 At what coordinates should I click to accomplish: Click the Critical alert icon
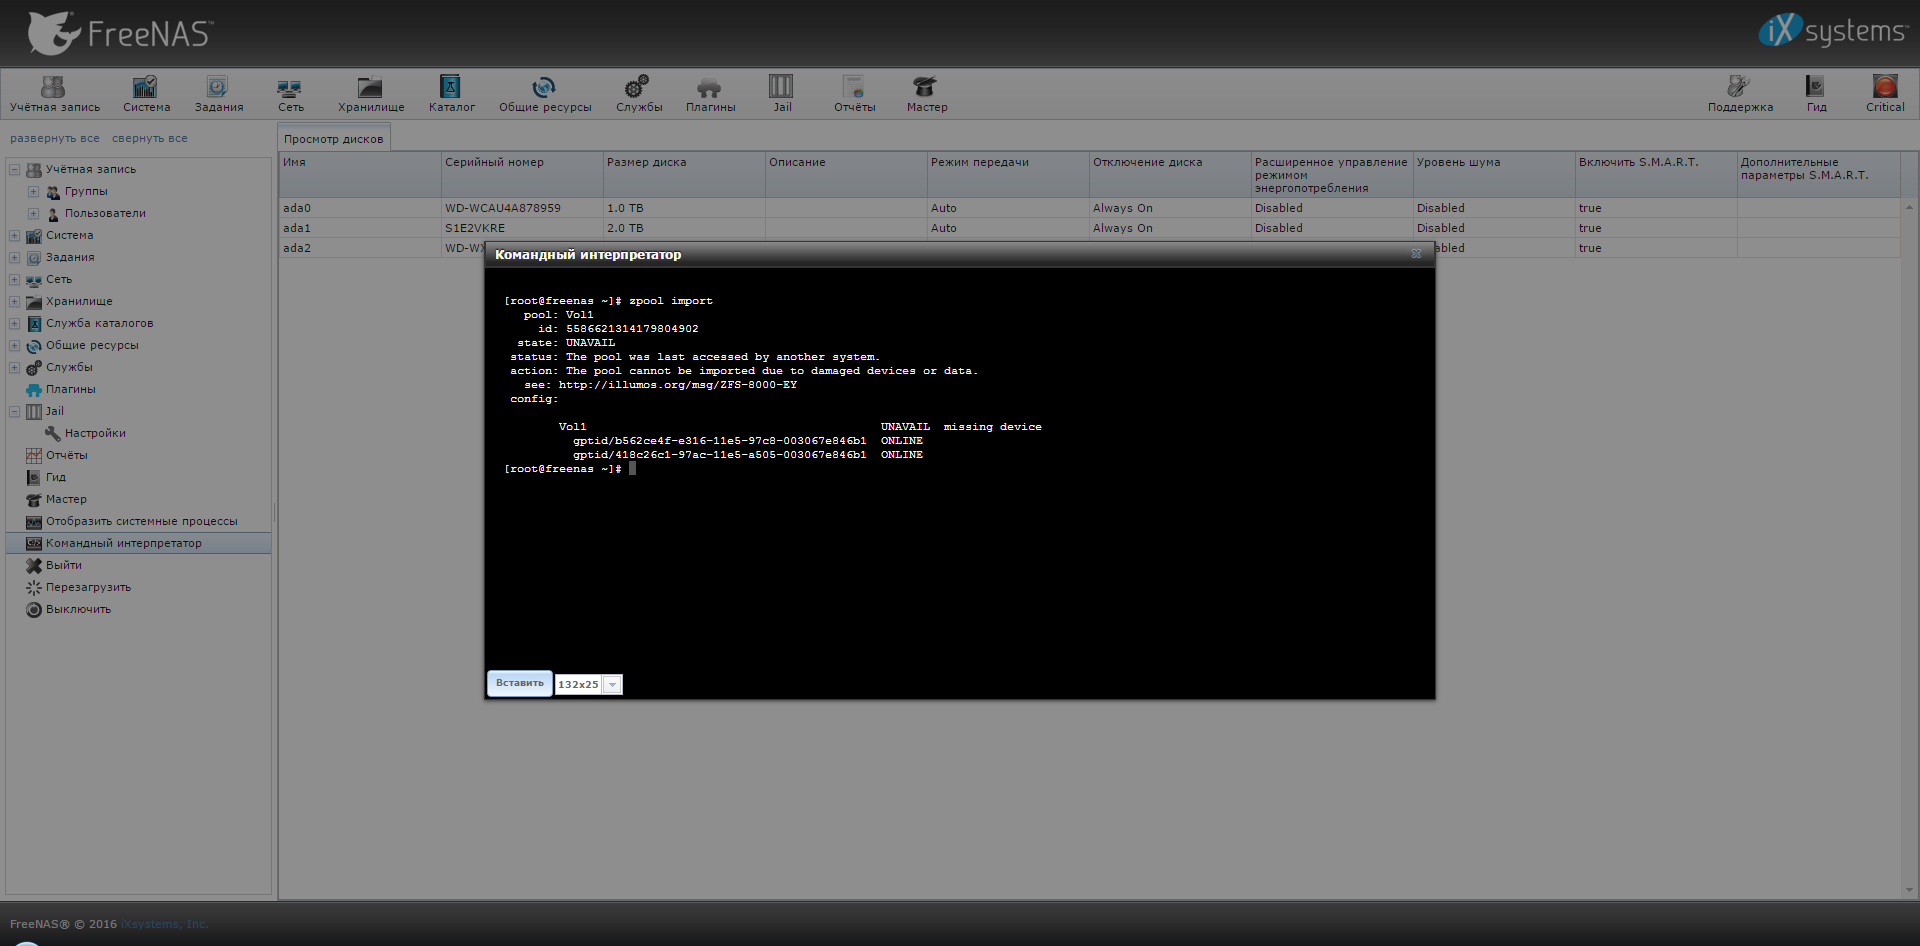click(x=1884, y=88)
